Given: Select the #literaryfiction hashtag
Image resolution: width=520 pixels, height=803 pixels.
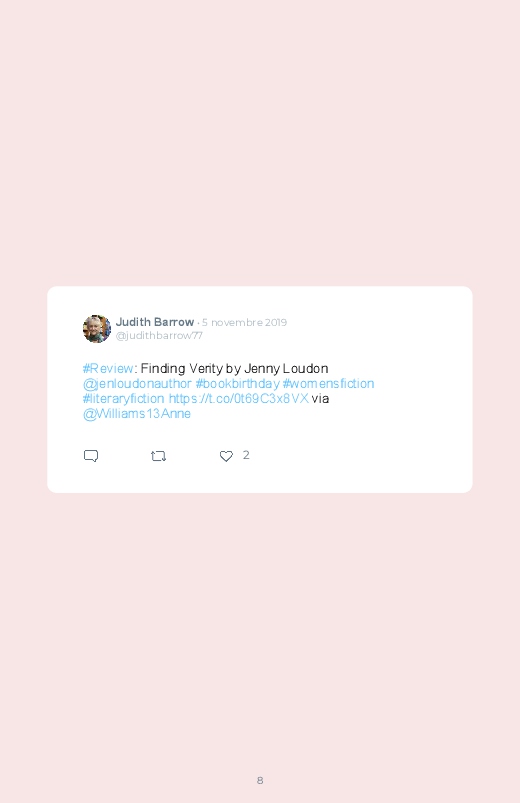Looking at the screenshot, I should tap(123, 398).
